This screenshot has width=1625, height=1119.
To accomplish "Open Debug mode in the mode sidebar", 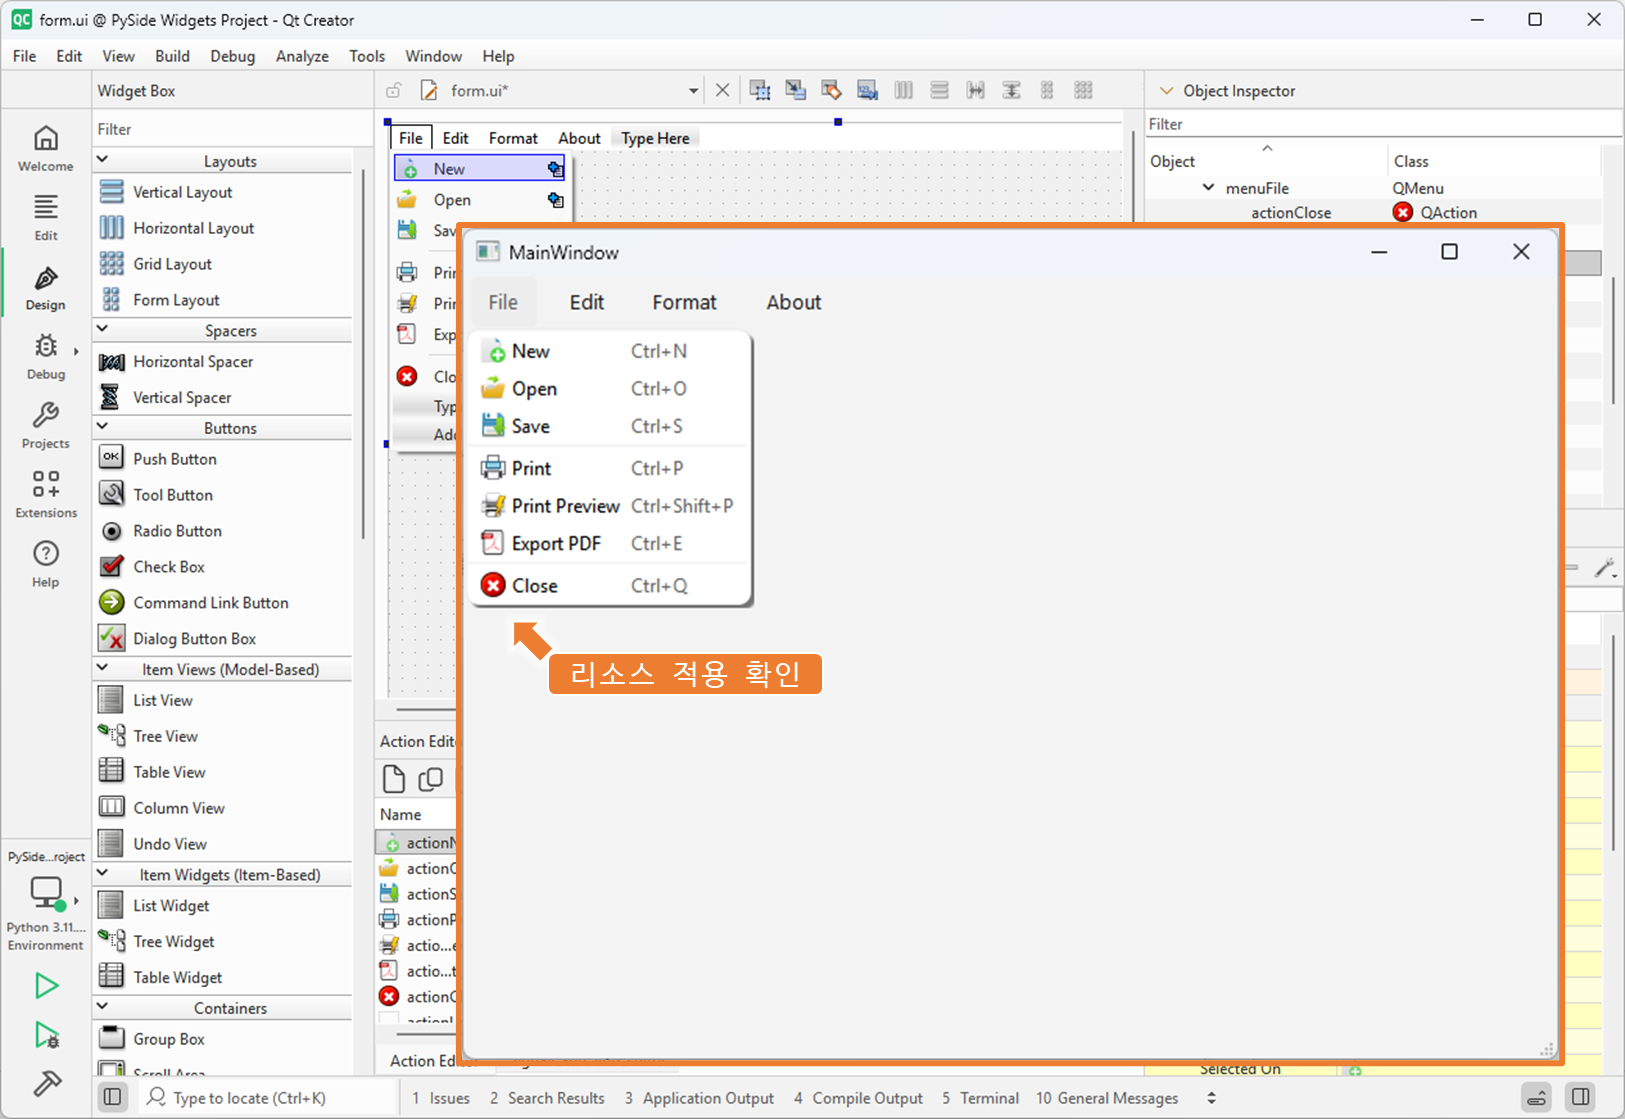I will point(46,357).
